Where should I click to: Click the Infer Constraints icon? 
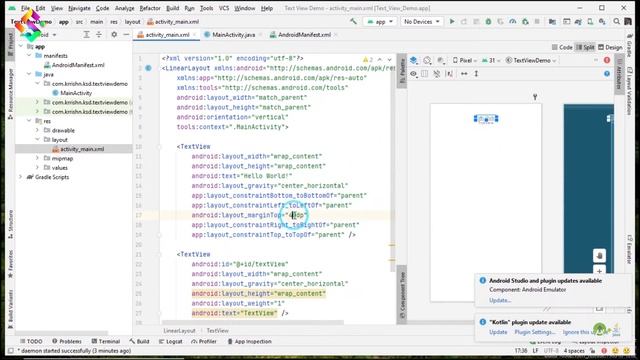pos(449,74)
